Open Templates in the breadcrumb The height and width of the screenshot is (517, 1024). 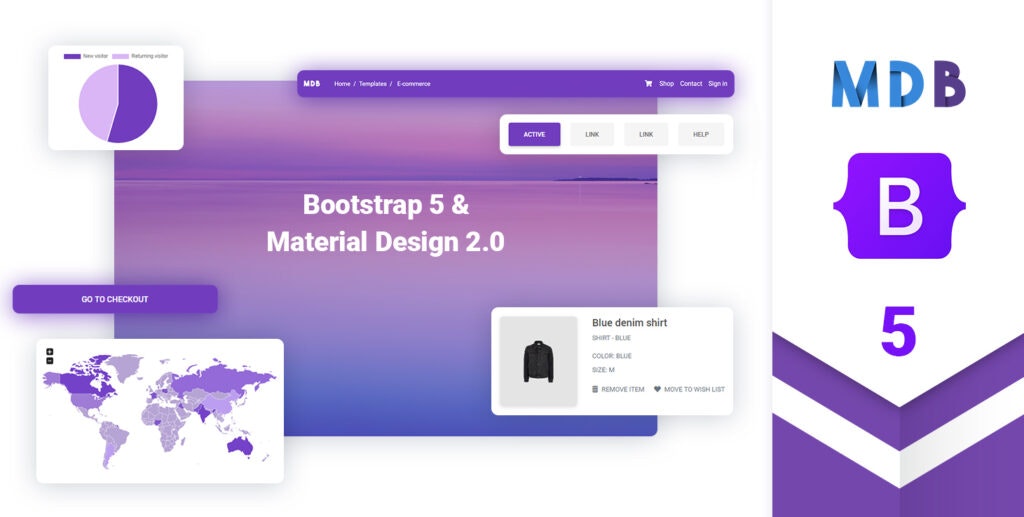(x=373, y=84)
